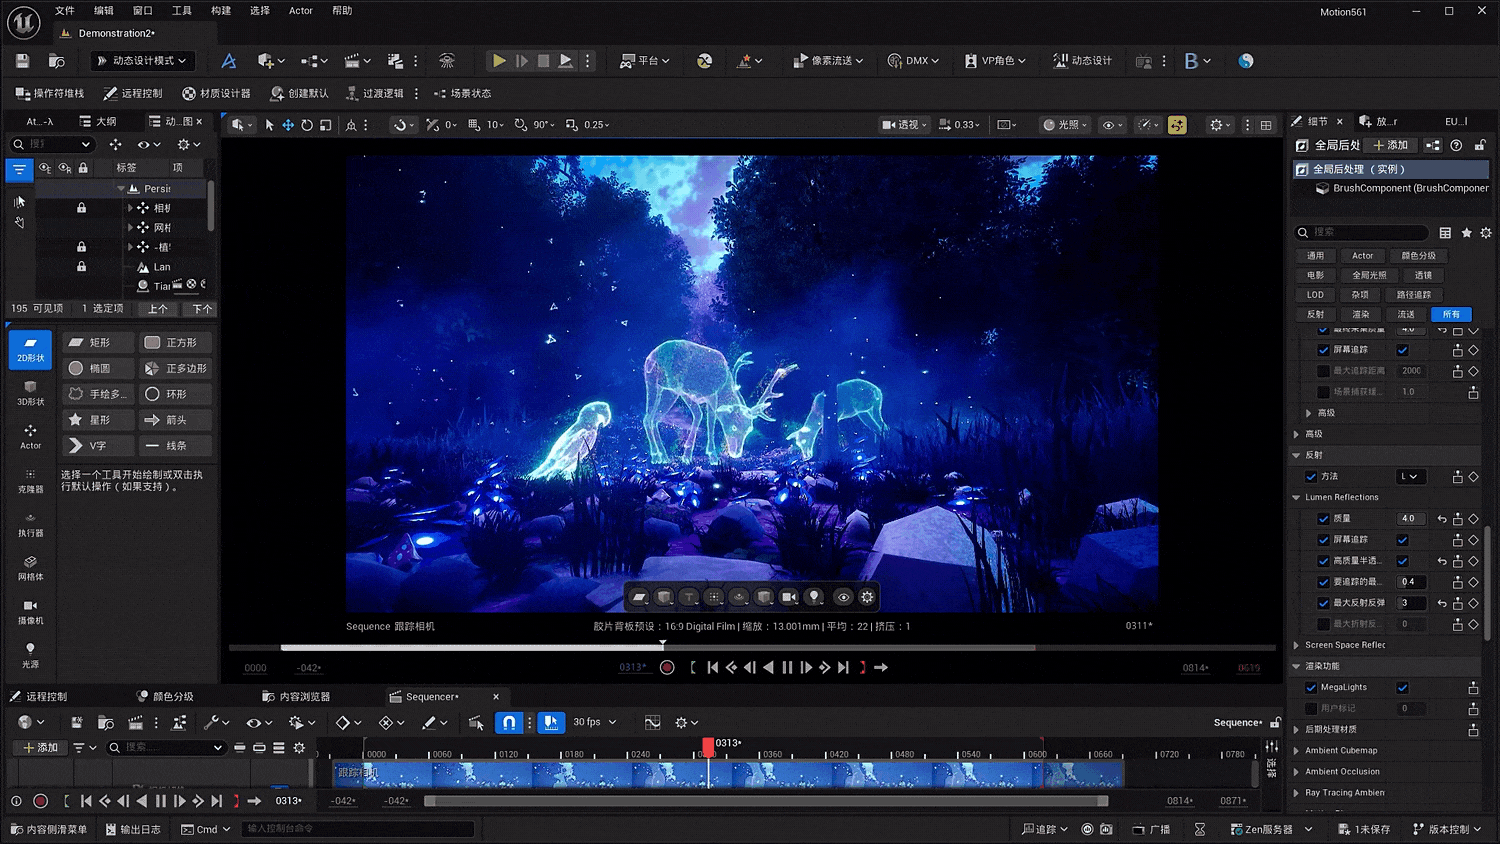This screenshot has width=1500, height=844.
Task: Start Play in editor with green play icon
Action: [x=498, y=61]
